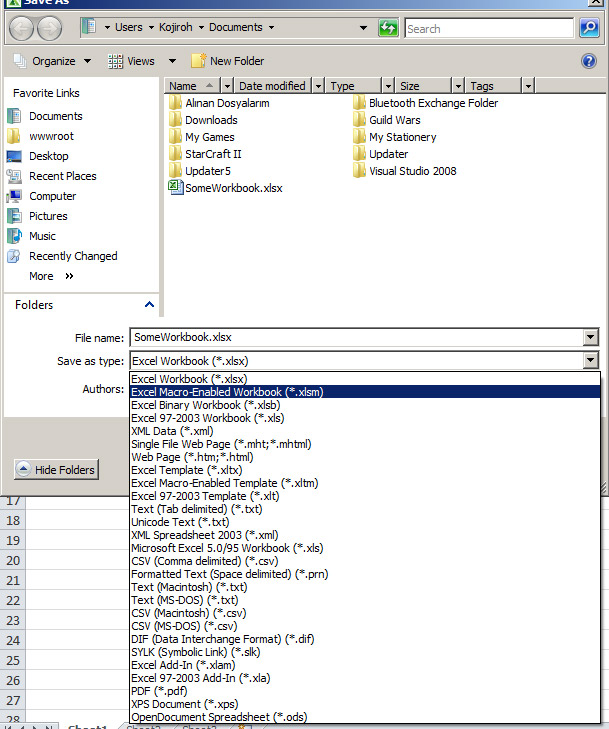Screen dimensions: 609x729
Task: Click New Folder toolbar button
Action: coord(227,61)
